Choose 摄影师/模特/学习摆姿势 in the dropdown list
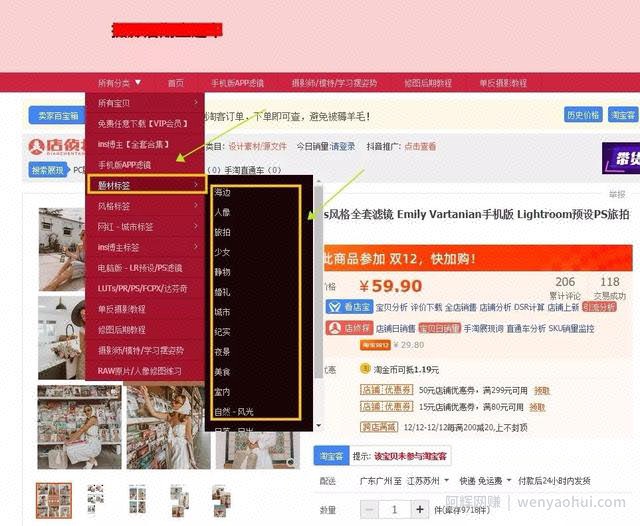 (x=141, y=351)
